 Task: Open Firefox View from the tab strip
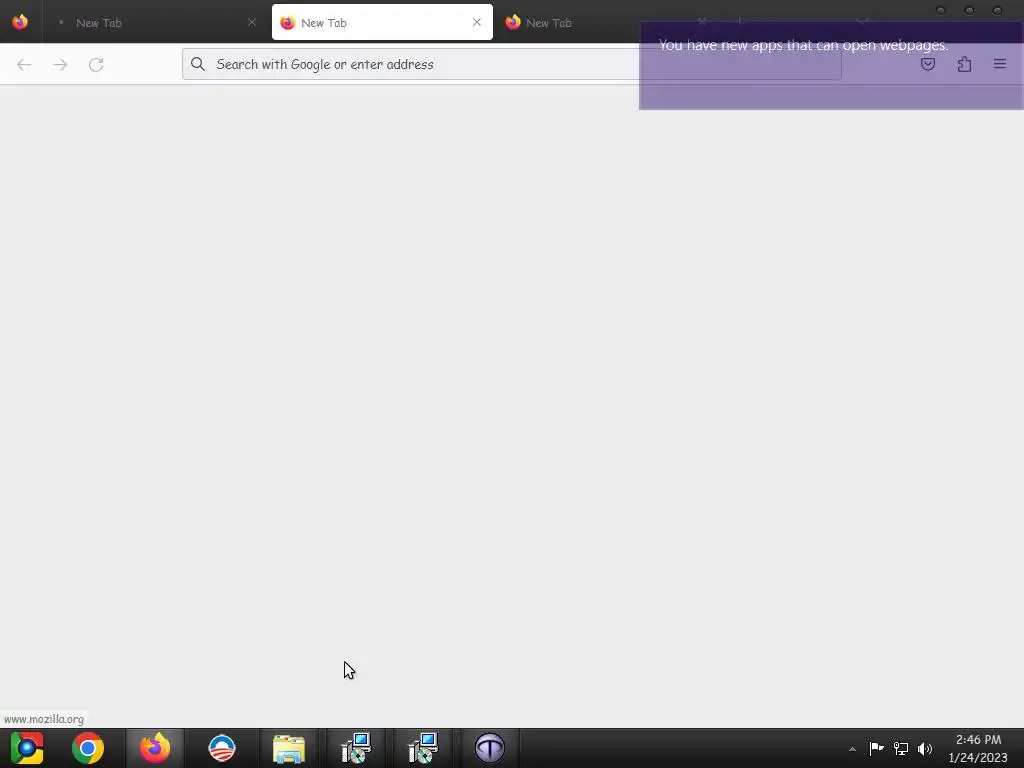coord(20,22)
